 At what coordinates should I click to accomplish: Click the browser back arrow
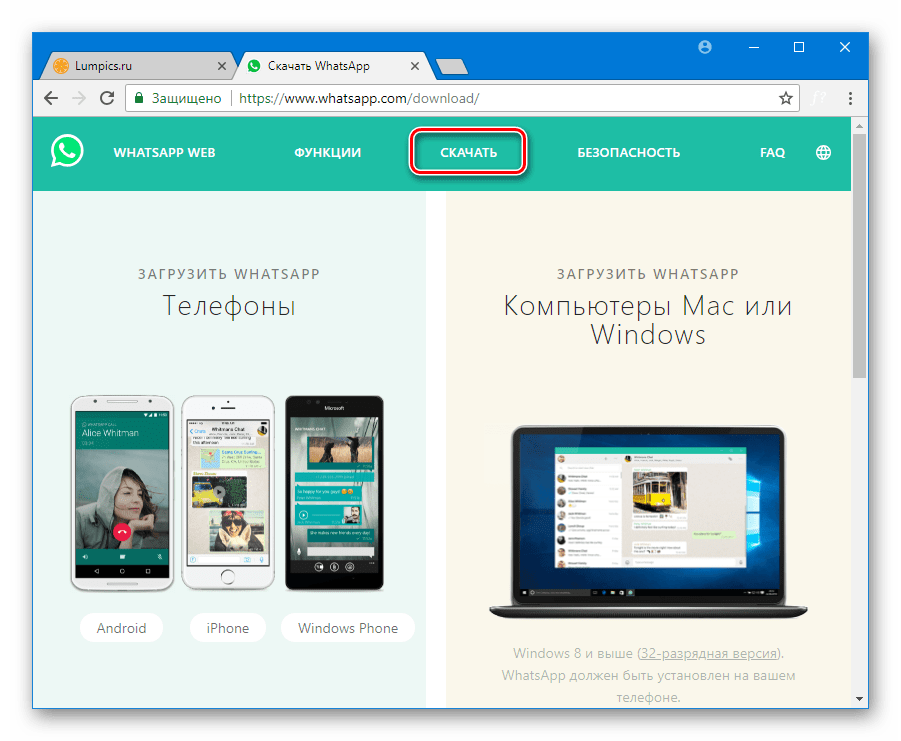[x=51, y=99]
